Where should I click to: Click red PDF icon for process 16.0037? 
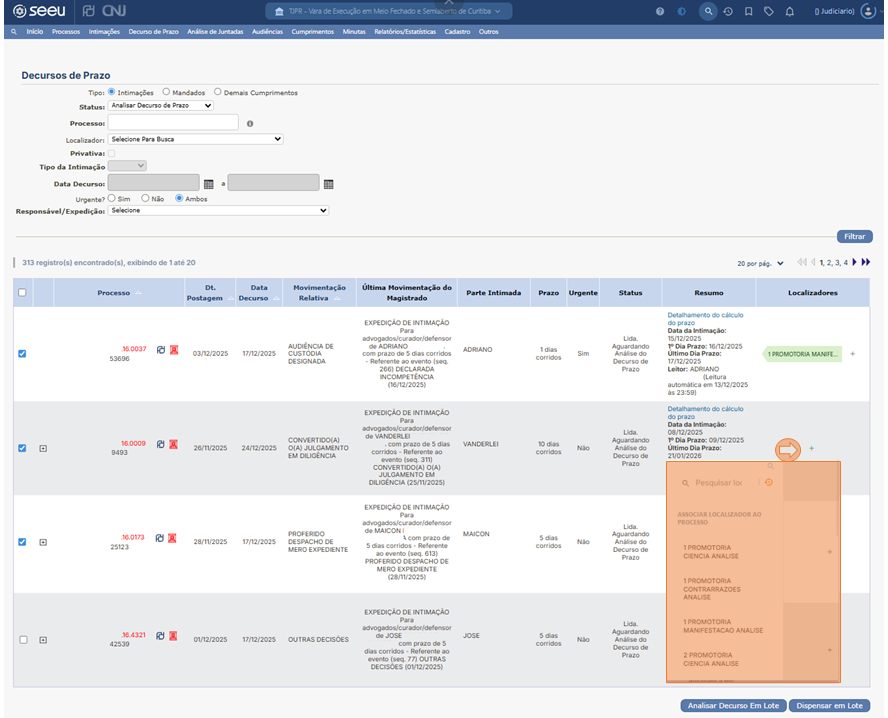pos(173,350)
